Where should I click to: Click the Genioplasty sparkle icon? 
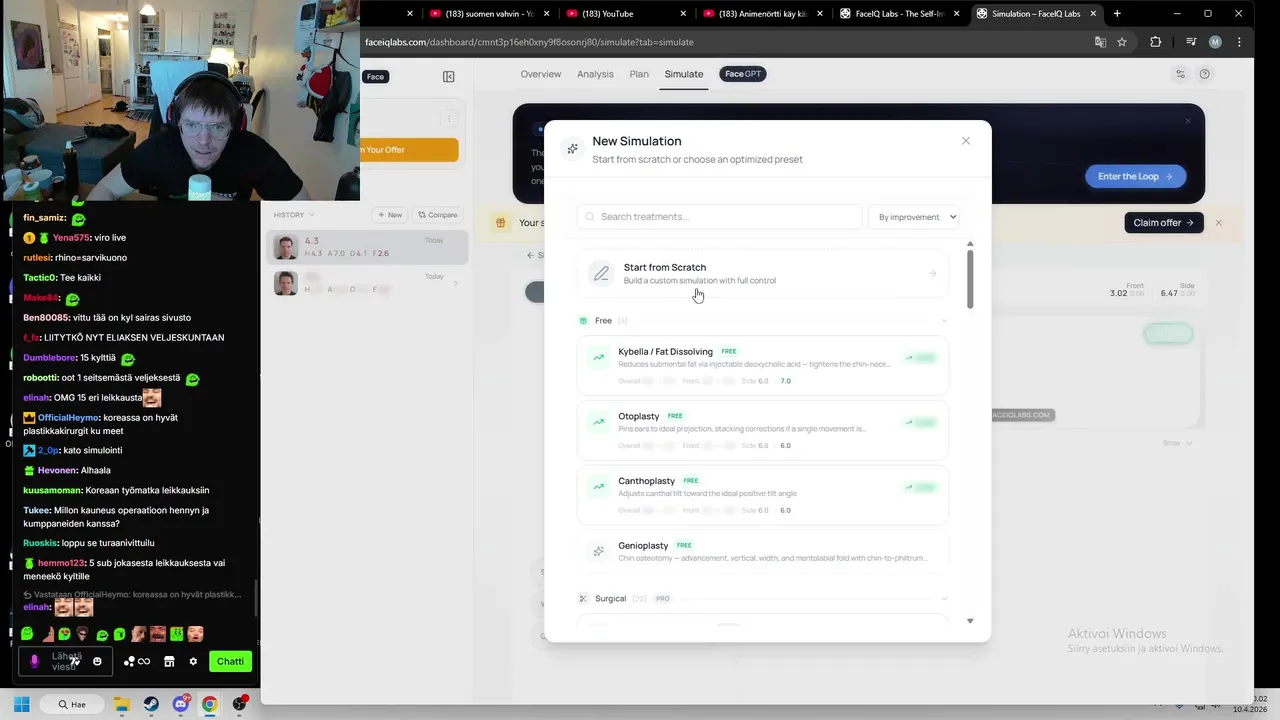[598, 551]
